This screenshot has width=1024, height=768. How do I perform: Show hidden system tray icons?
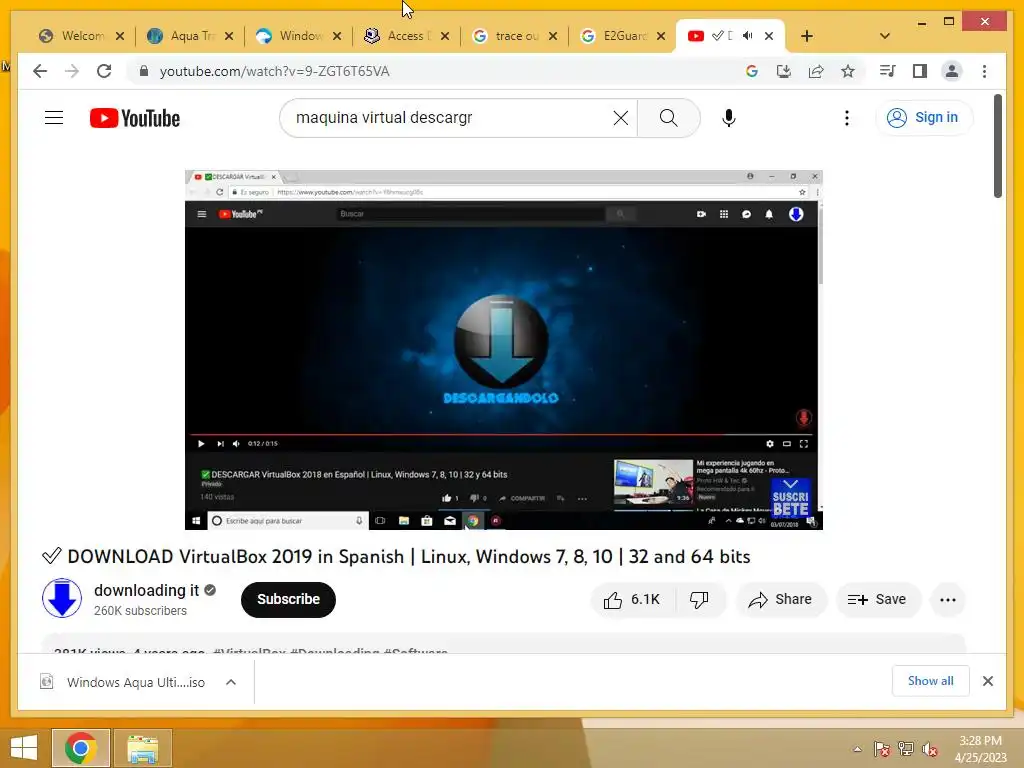click(x=857, y=749)
